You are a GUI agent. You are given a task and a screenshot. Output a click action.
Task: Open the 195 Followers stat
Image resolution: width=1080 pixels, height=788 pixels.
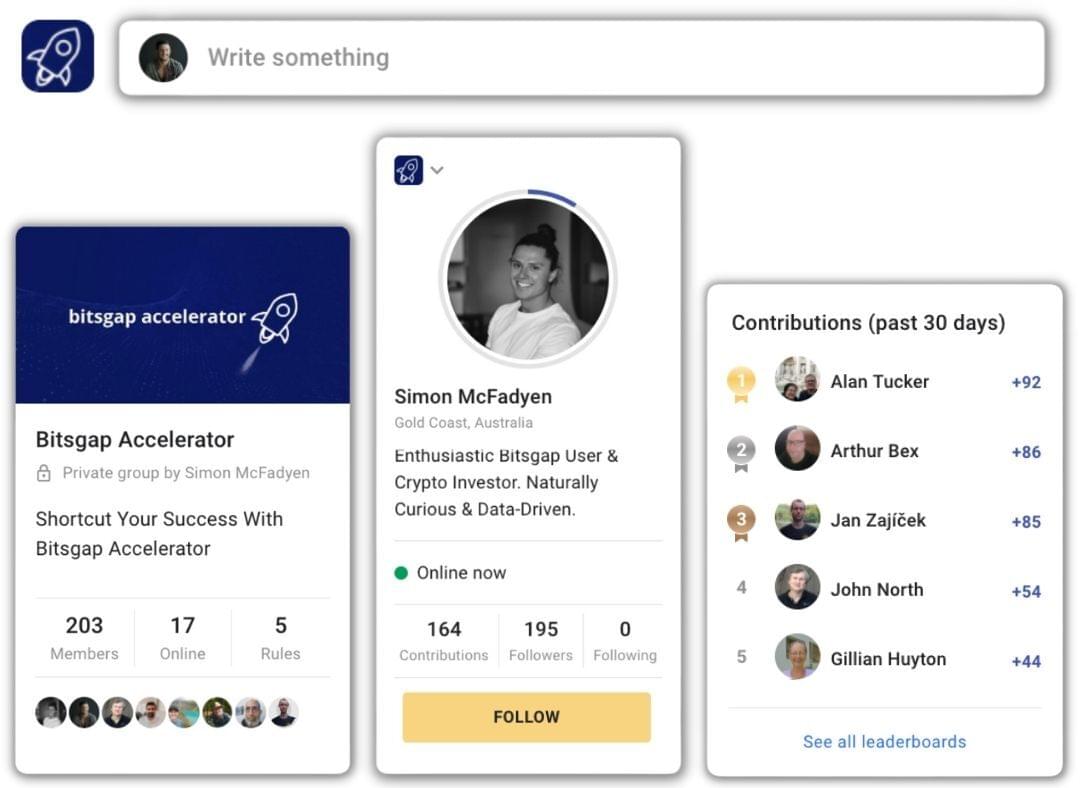point(541,641)
